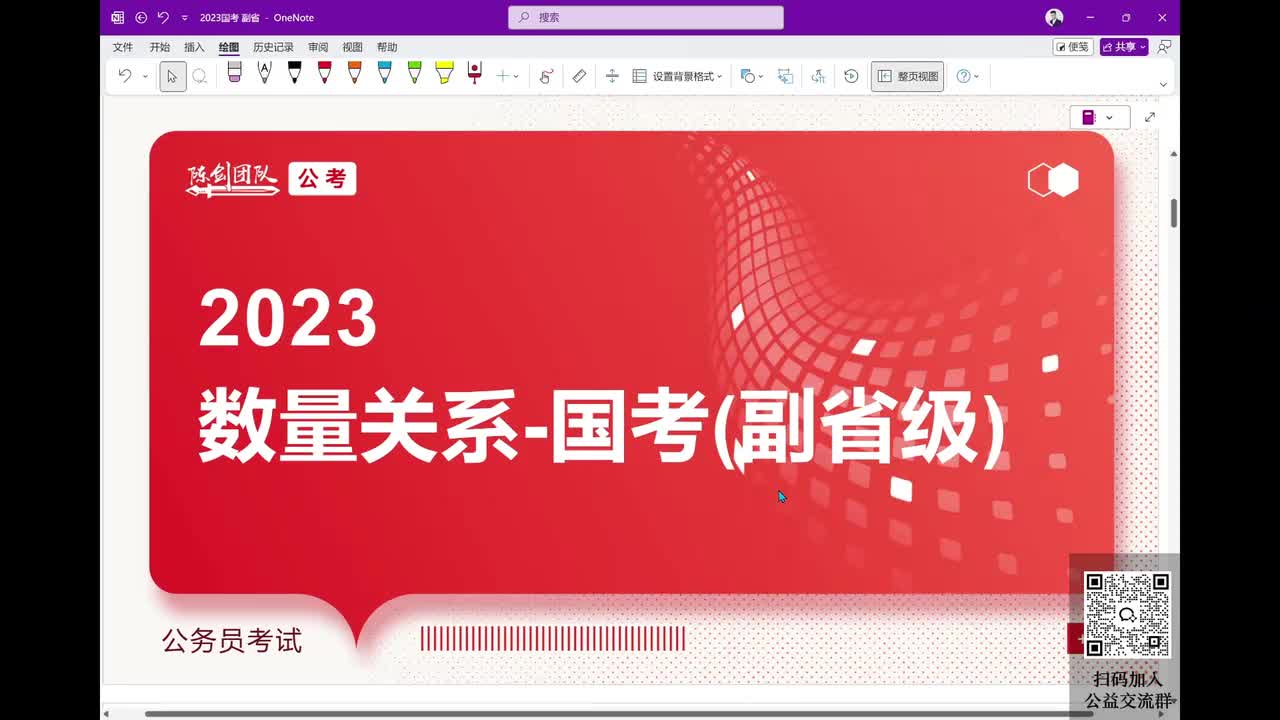Viewport: 1280px width, 720px height.
Task: Click the vertical scrollbar thumb
Action: click(1174, 213)
